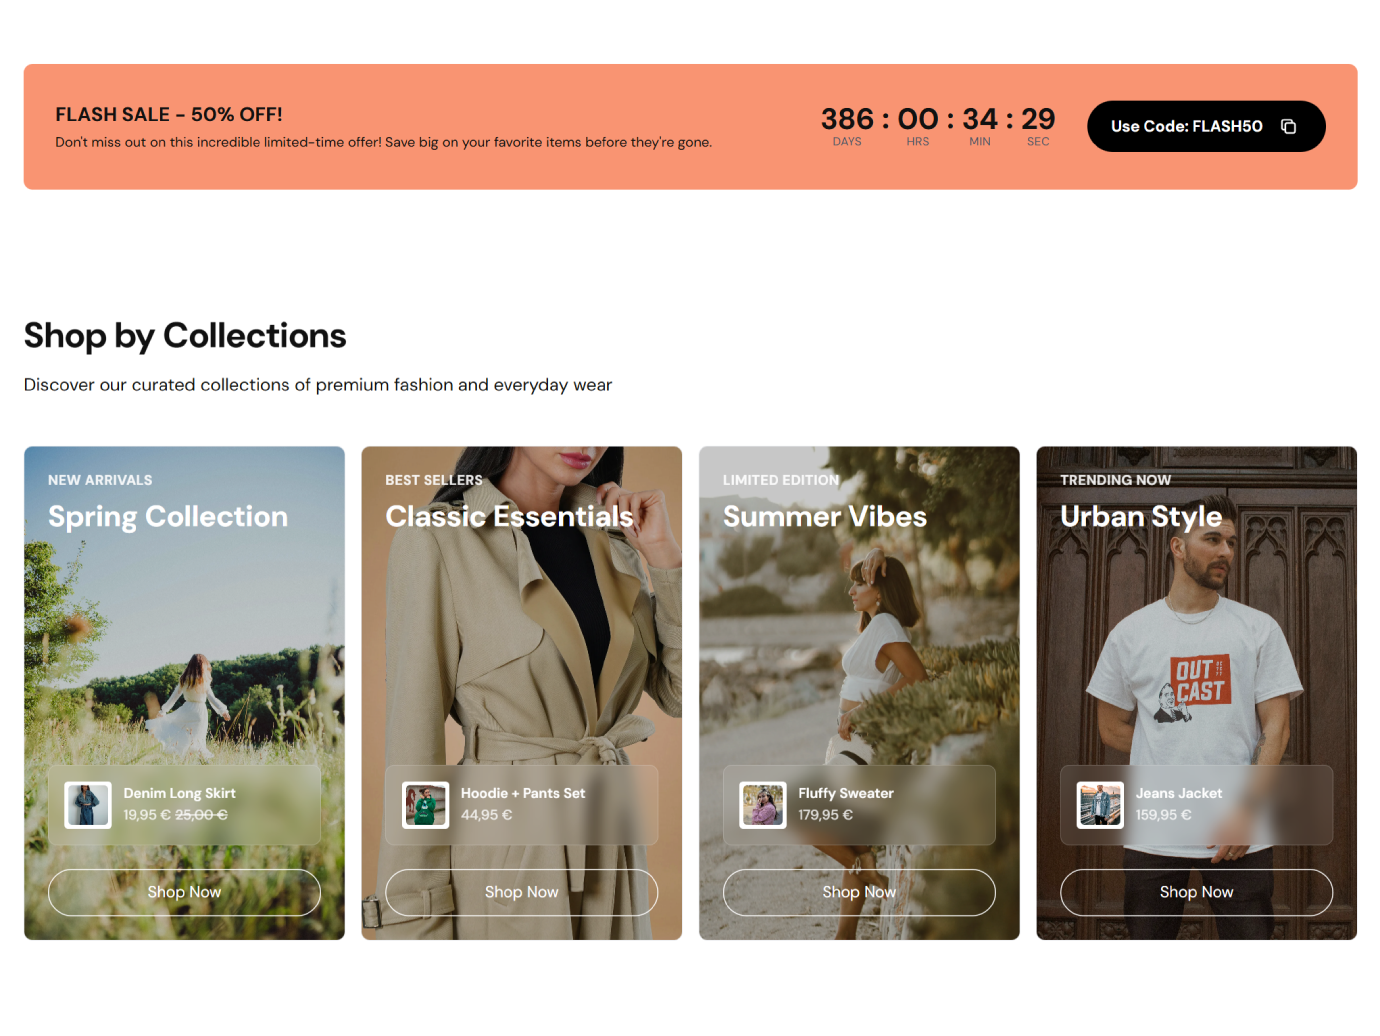The width and height of the screenshot is (1380, 1036).
Task: Select the Spring Collection title
Action: (168, 517)
